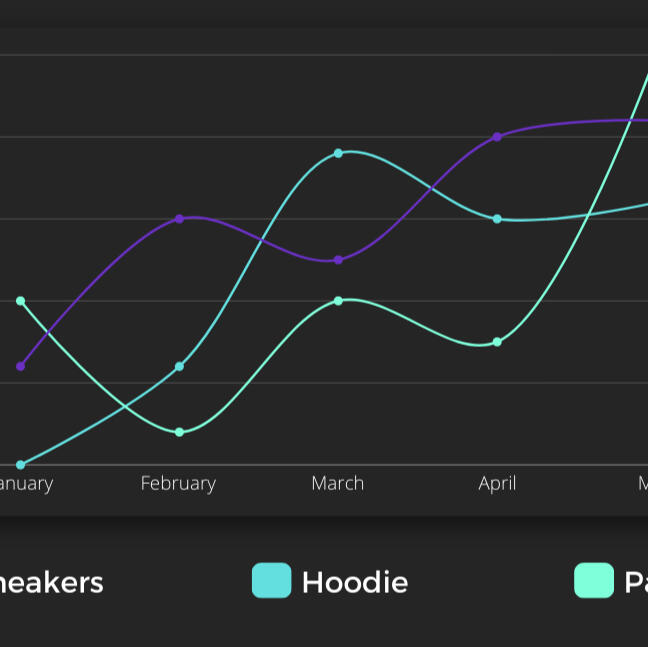The image size is (648, 647).
Task: Toggle the Sneakers series legend label
Action: (x=52, y=583)
